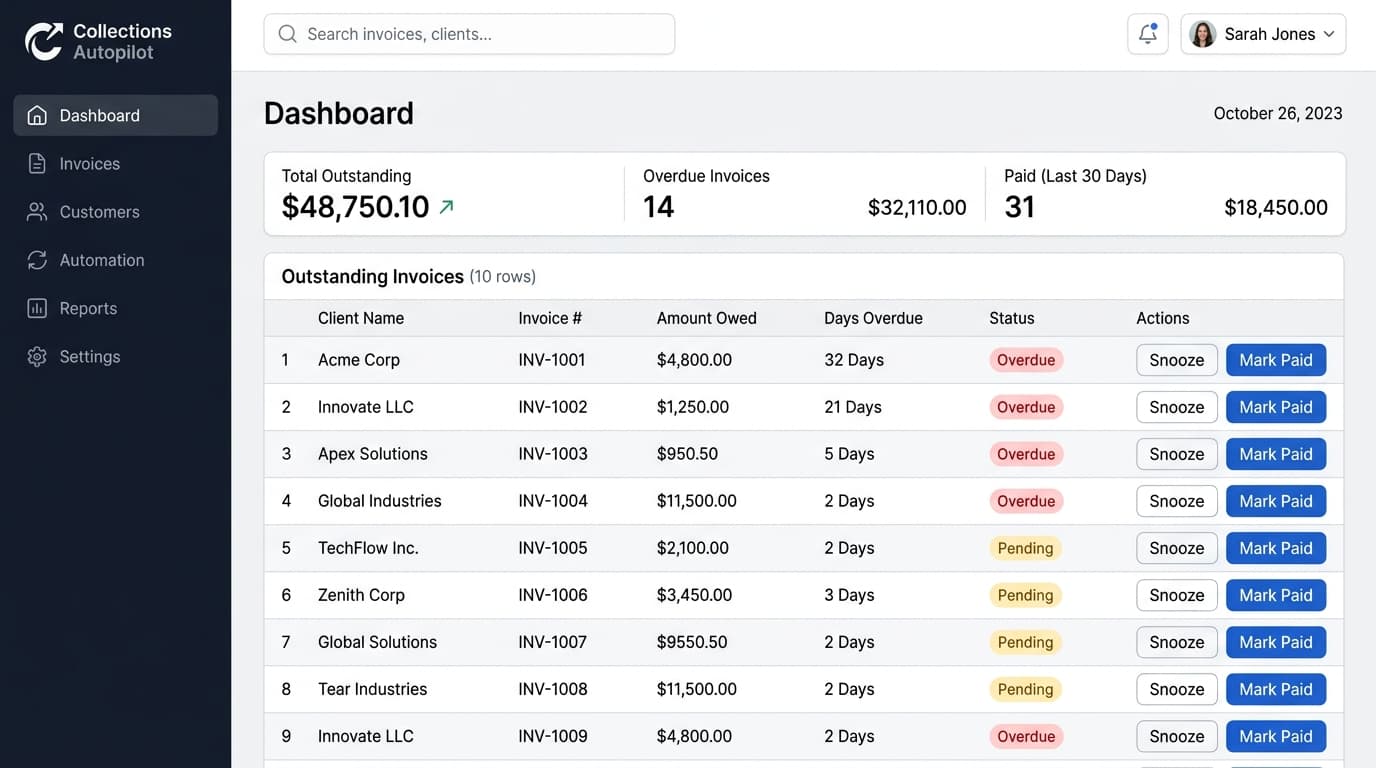This screenshot has height=768, width=1376.
Task: Click the $32,110.00 overdue amount
Action: [x=917, y=208]
